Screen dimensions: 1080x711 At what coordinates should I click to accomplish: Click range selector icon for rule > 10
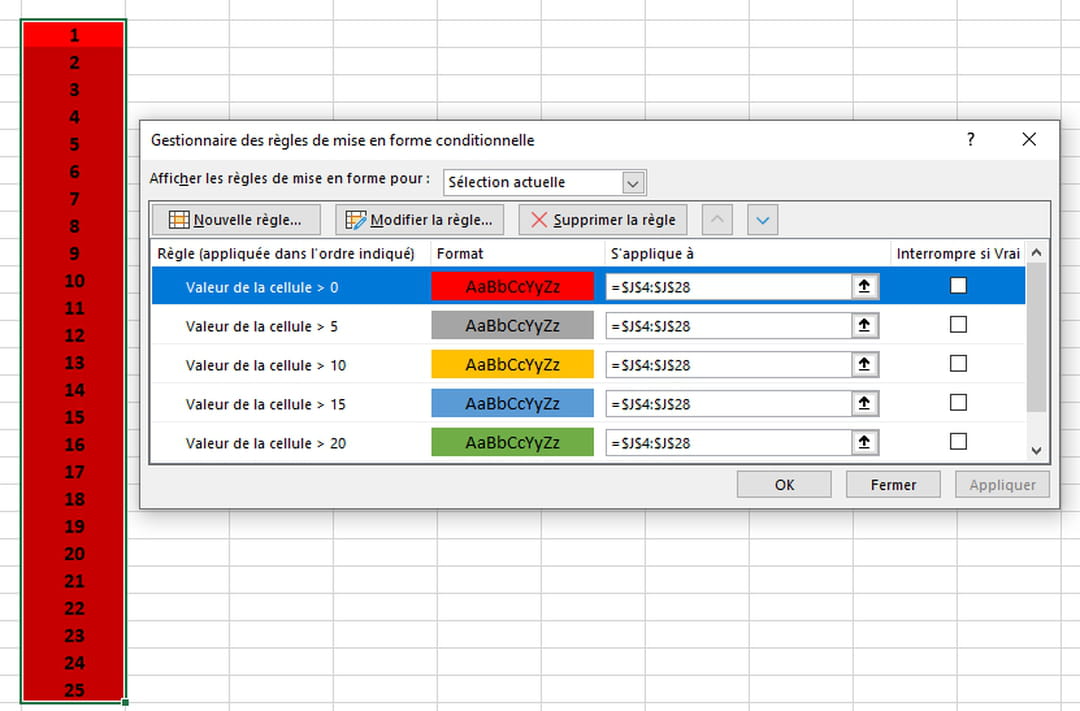(x=864, y=364)
